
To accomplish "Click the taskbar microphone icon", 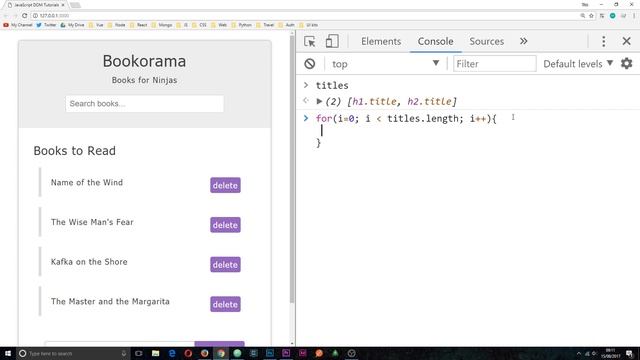I will tap(124, 353).
